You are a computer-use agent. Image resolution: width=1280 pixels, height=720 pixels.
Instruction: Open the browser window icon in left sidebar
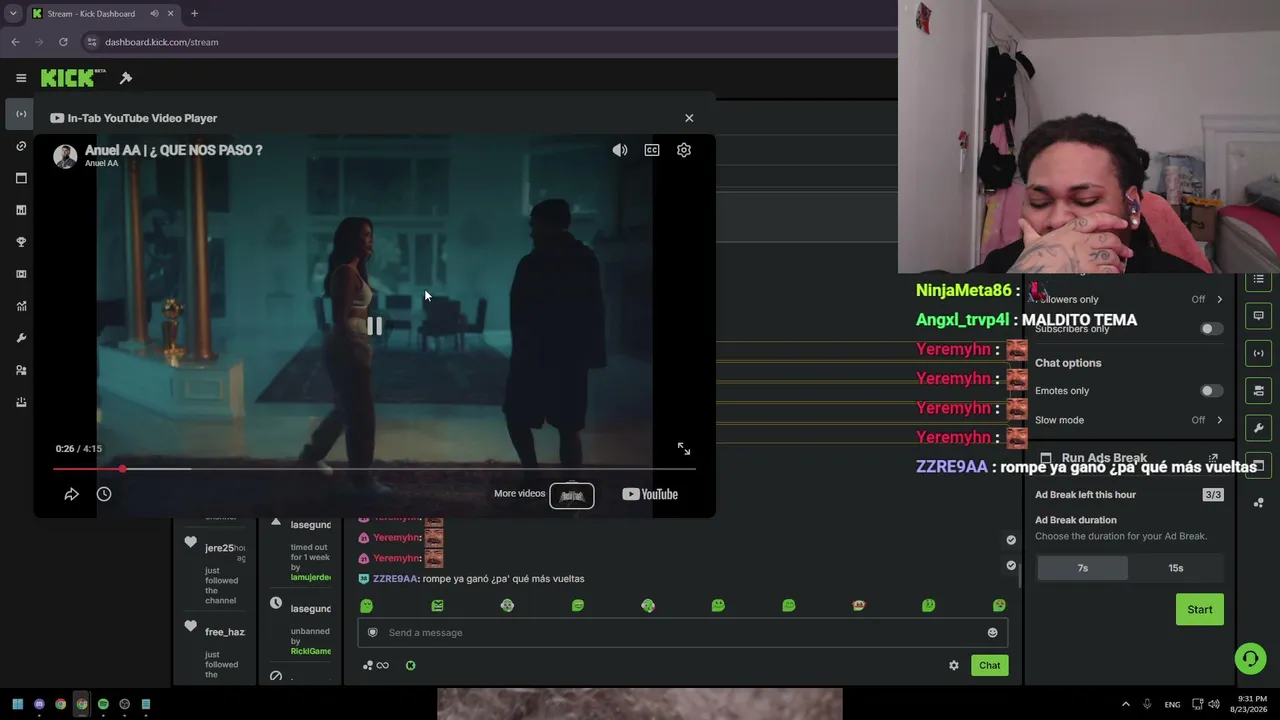tap(21, 178)
